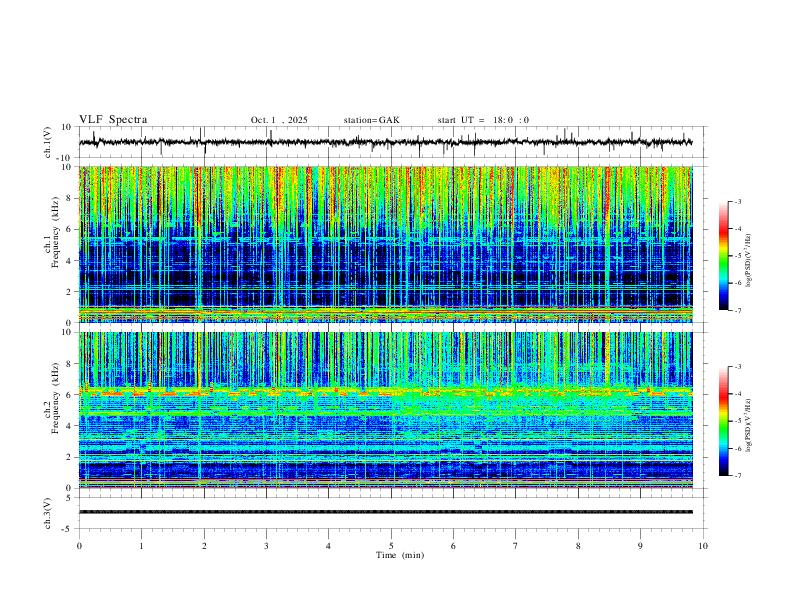This screenshot has height=612, width=792.
Task: Click the ch.2 'Frequency (kHz)' axis label
Action: (56, 397)
